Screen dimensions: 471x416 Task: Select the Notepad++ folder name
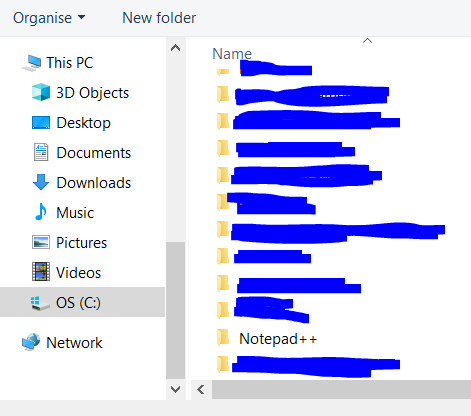tap(278, 339)
